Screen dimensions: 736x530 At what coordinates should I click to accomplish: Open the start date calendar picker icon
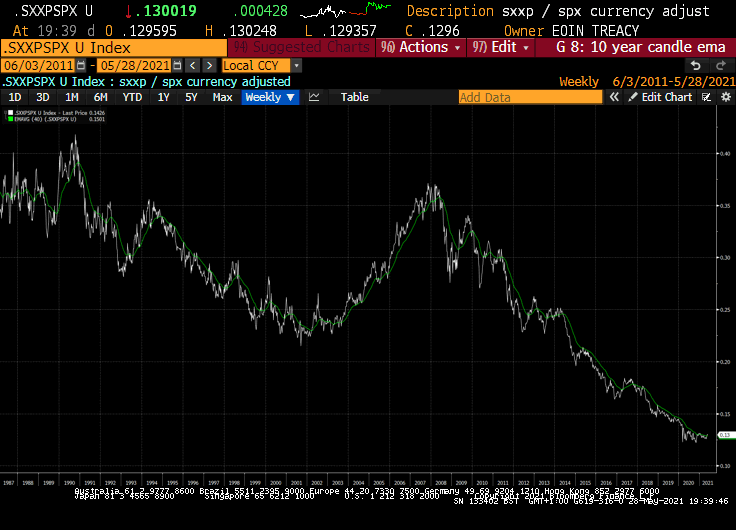[x=81, y=65]
